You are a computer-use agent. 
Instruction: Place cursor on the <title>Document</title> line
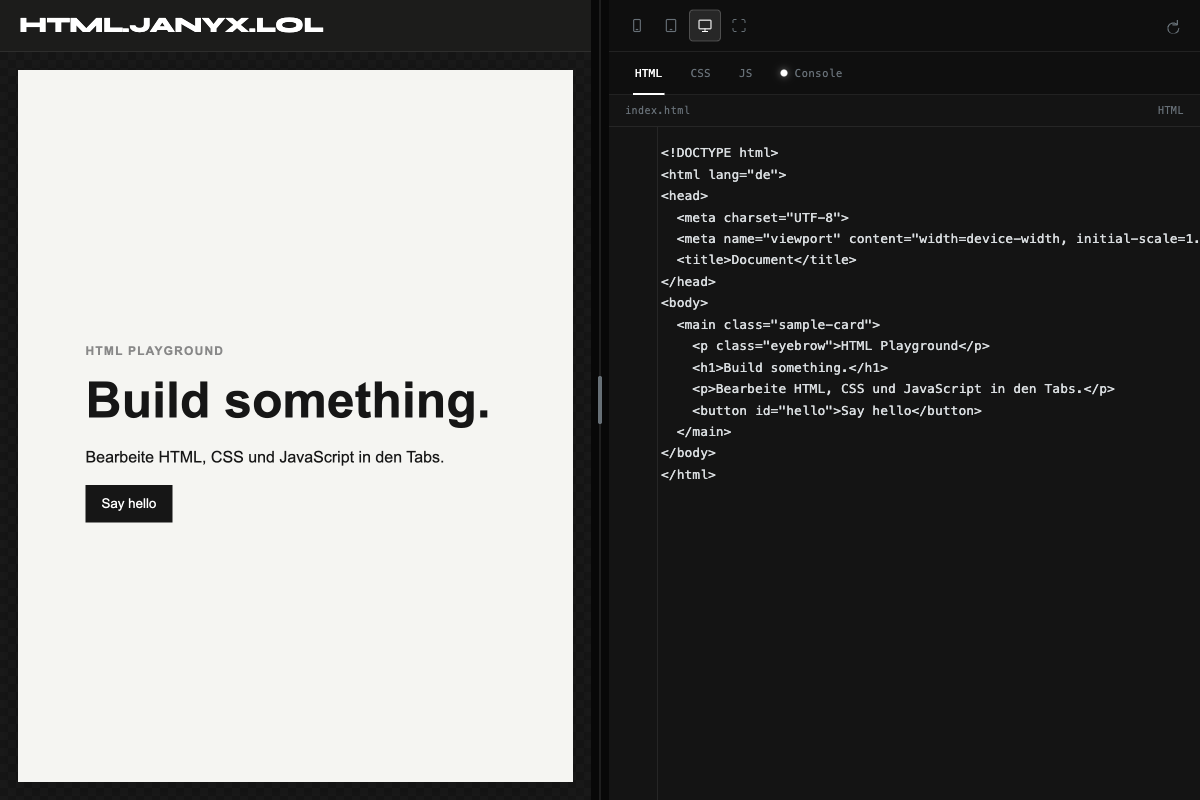[766, 260]
